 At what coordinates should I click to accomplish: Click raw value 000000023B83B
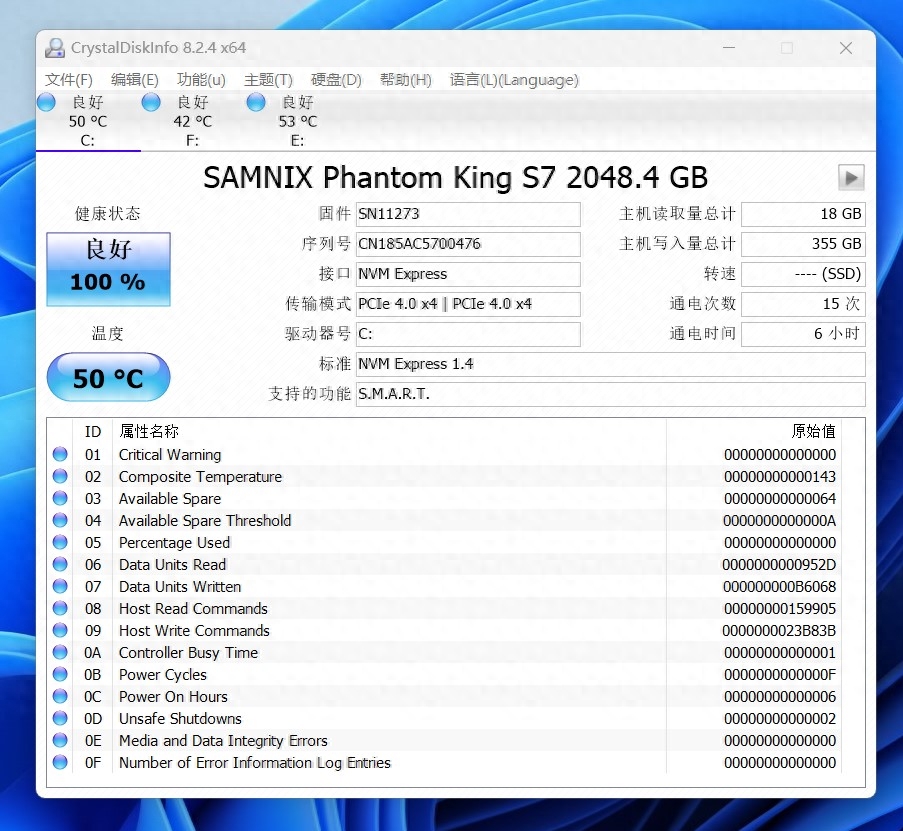coord(779,631)
